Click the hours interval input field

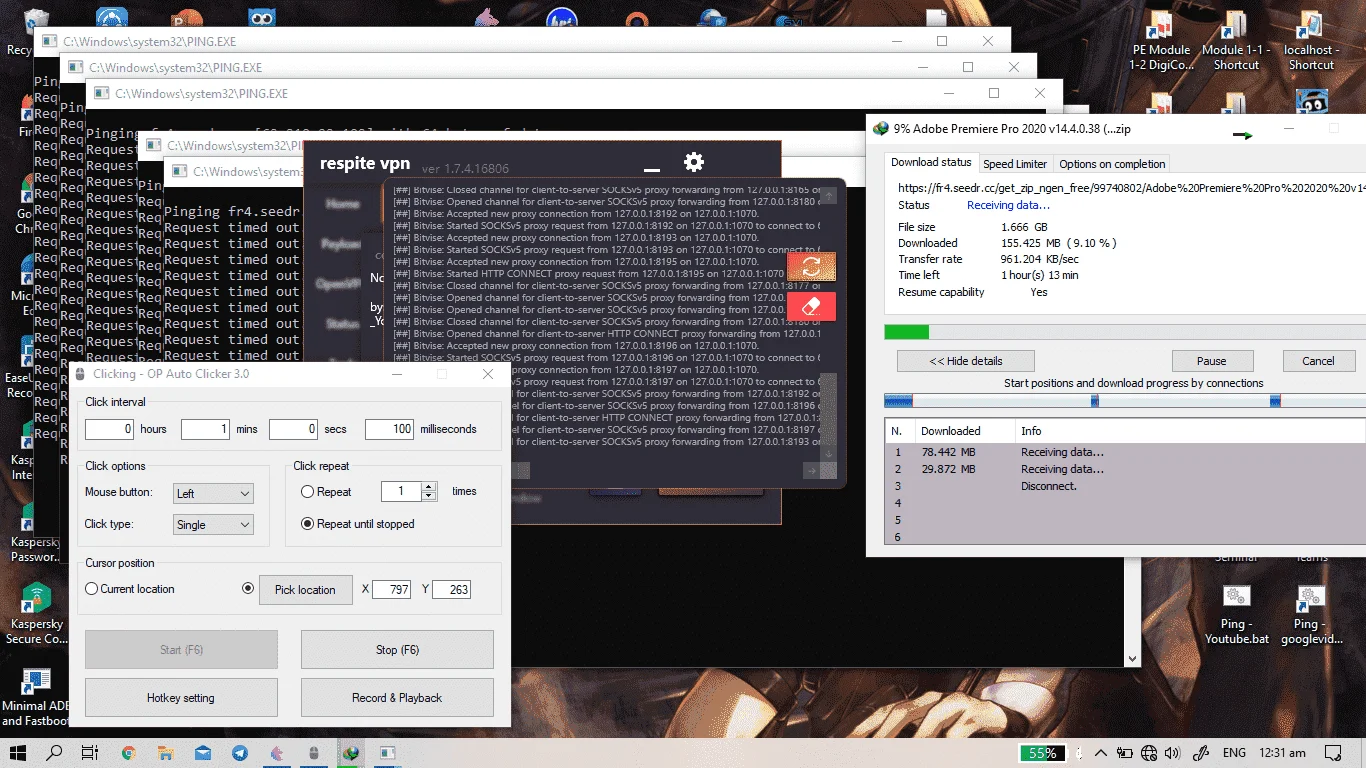(109, 429)
